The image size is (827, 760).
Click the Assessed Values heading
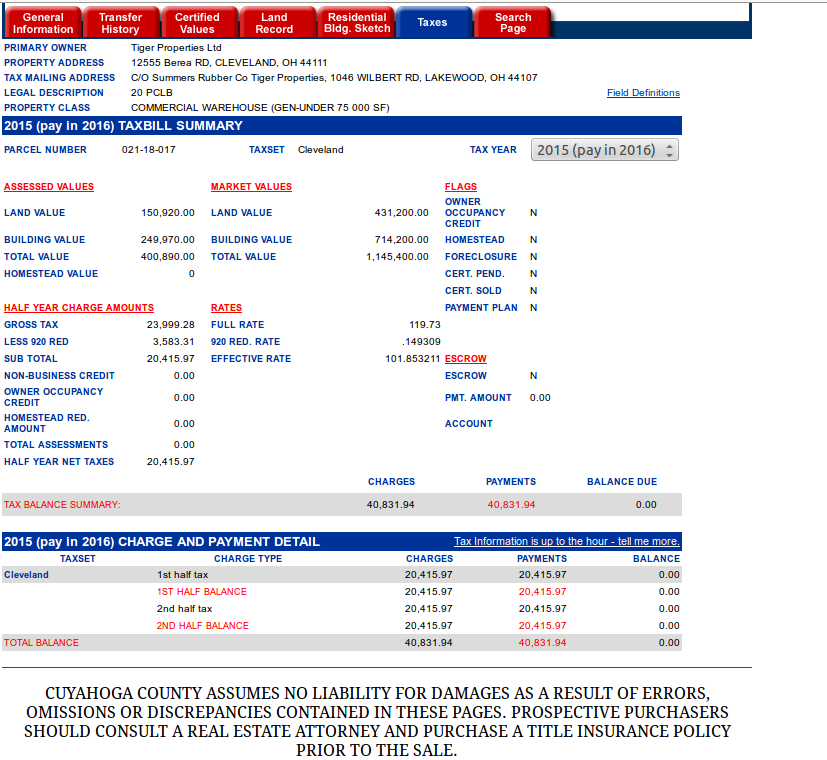pos(49,187)
